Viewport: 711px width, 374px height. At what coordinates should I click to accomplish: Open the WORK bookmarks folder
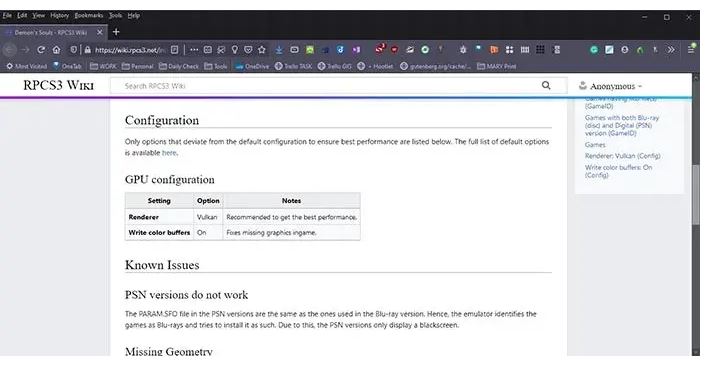103,66
